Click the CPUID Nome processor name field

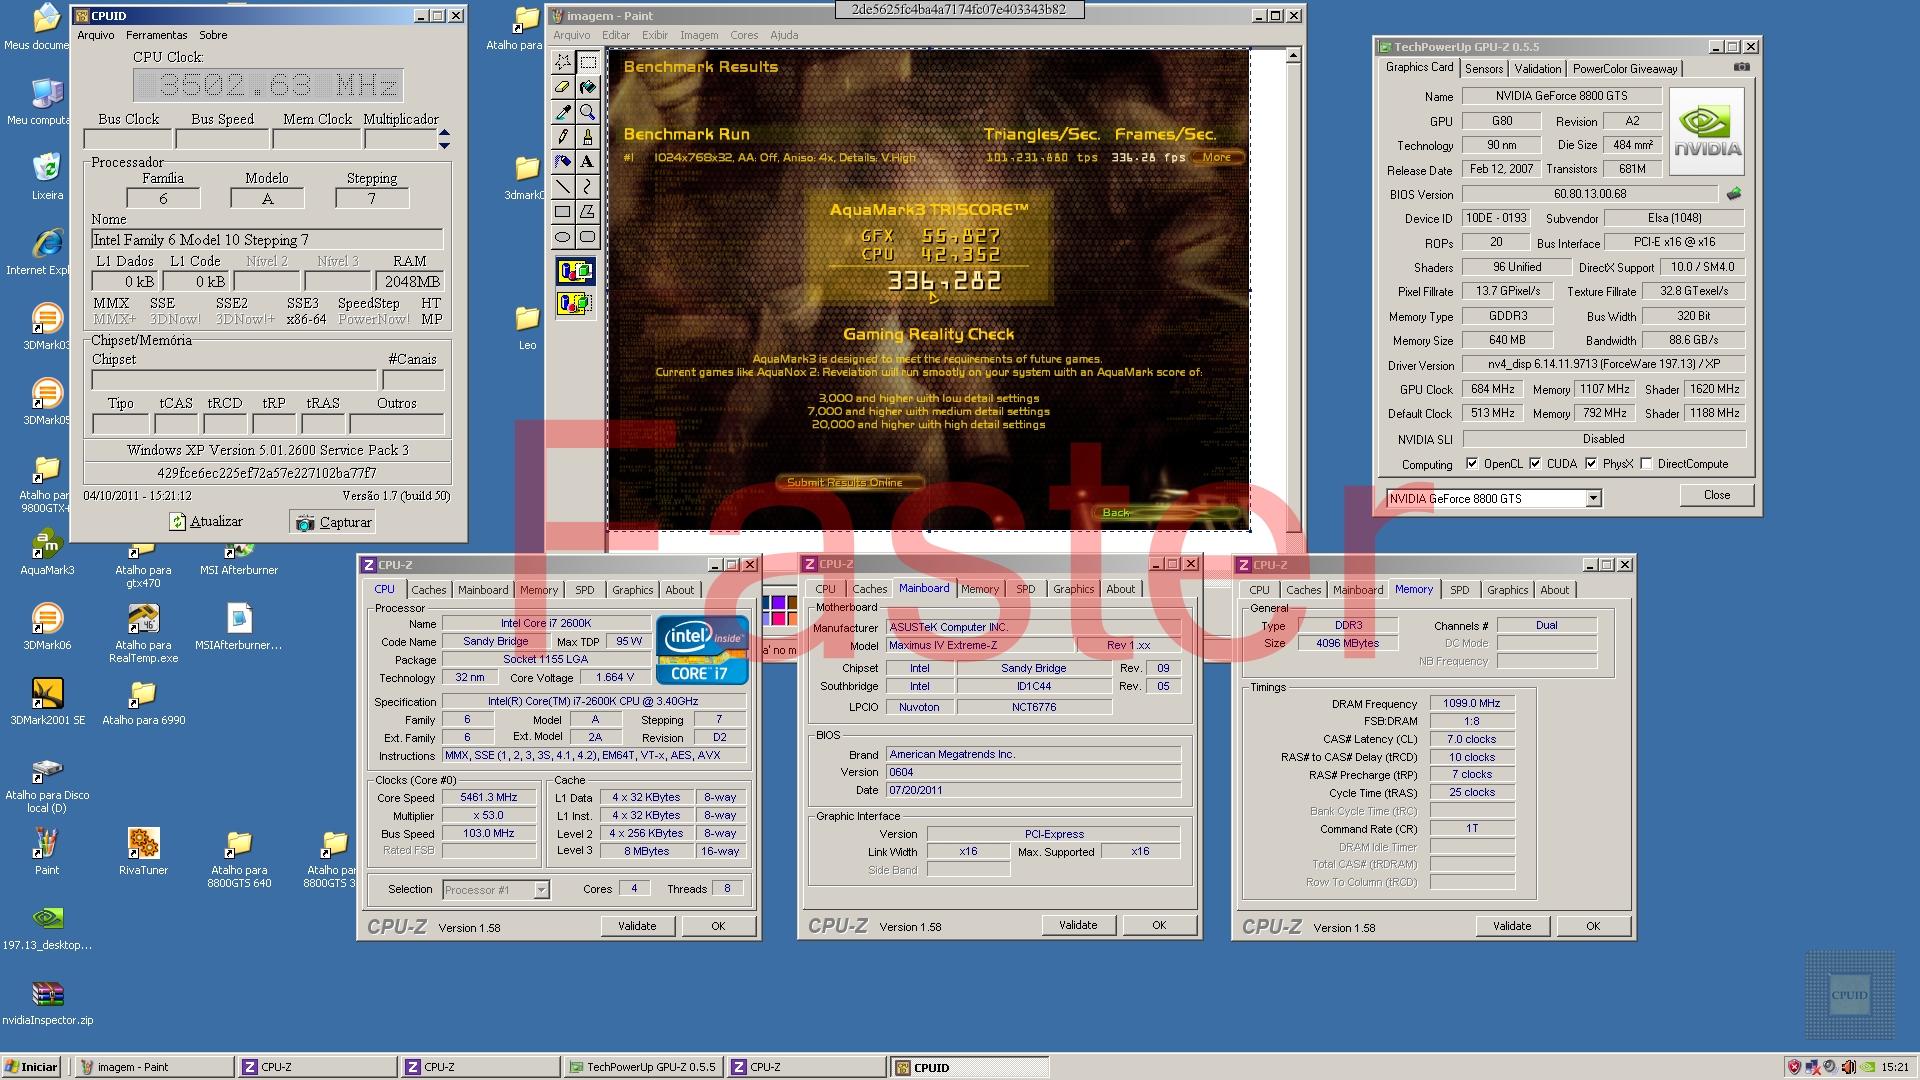(x=267, y=240)
